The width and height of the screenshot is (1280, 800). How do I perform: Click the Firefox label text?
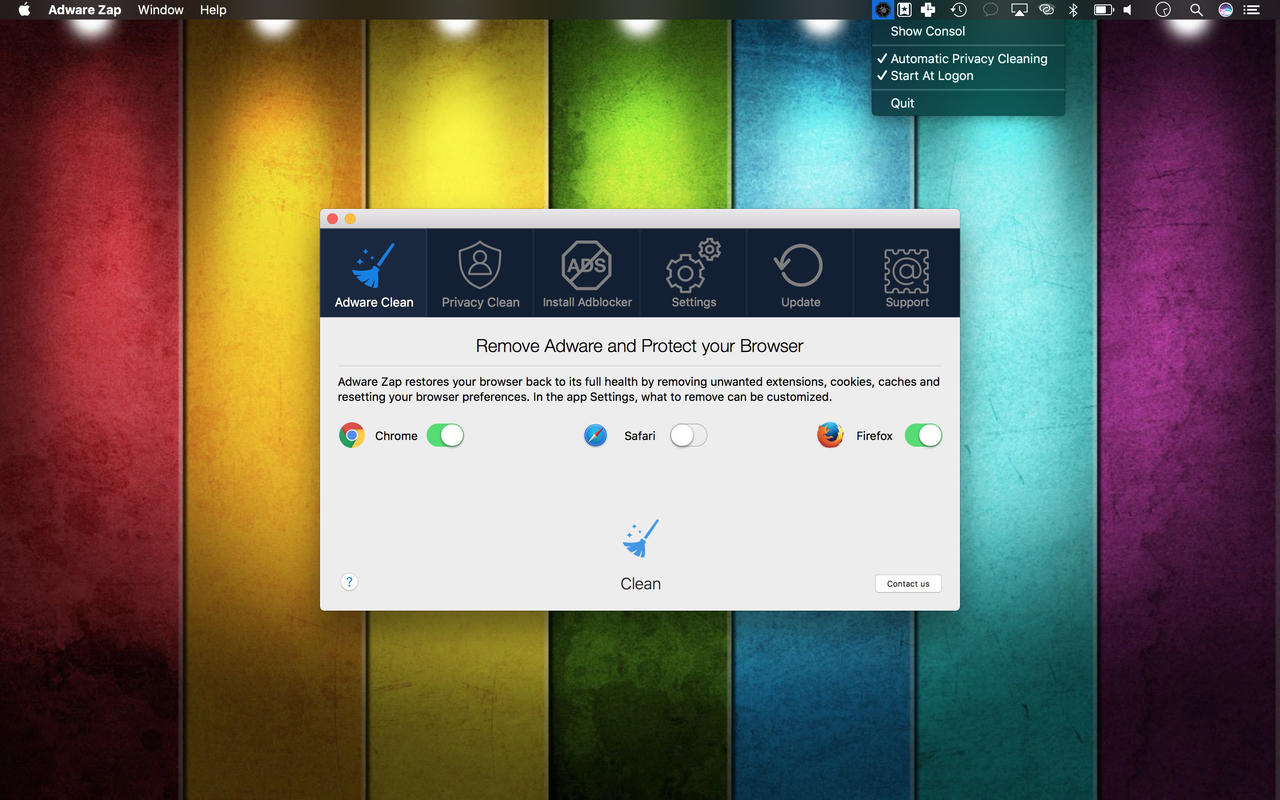(874, 436)
